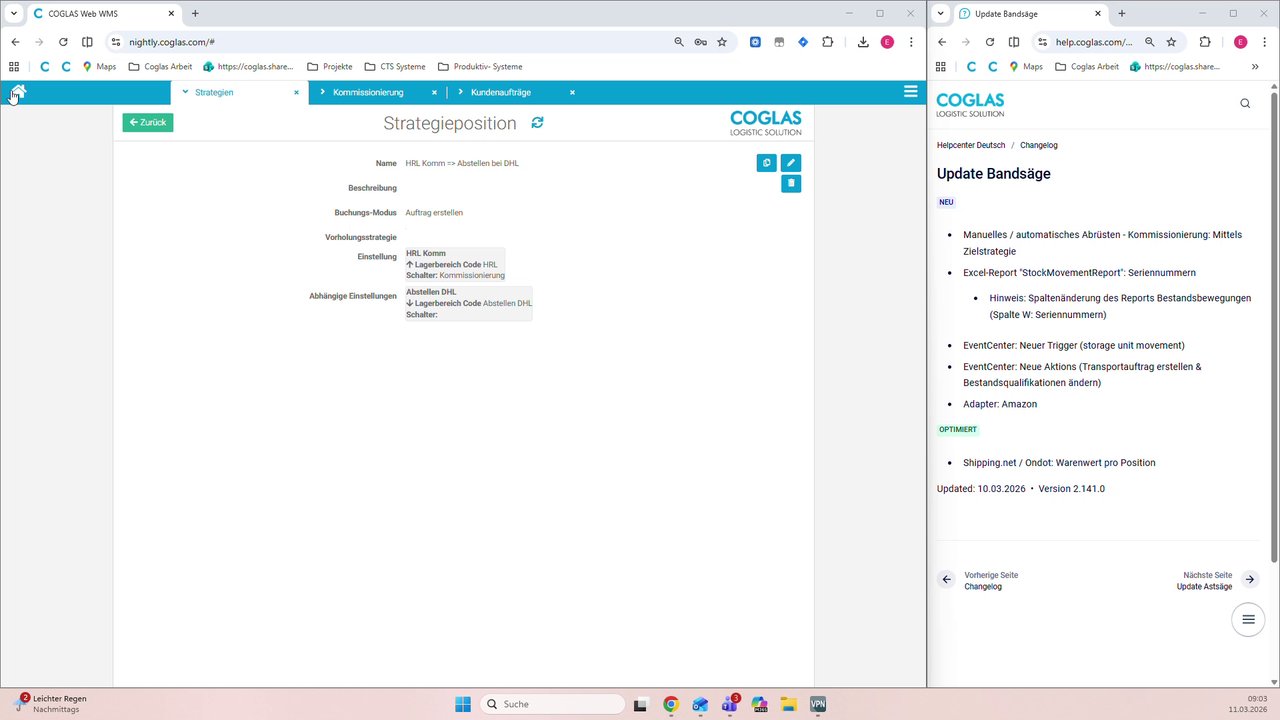Expand the Kommissionierung tab chevron

pos(322,92)
